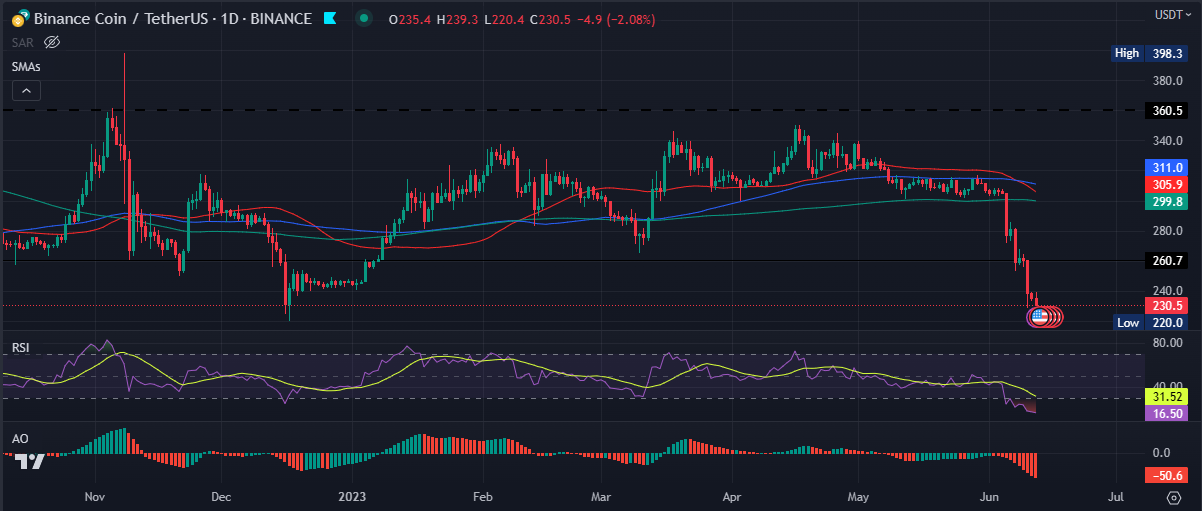1202x511 pixels.
Task: Click the yellow 31.52 RSI average value tag
Action: tap(1166, 396)
